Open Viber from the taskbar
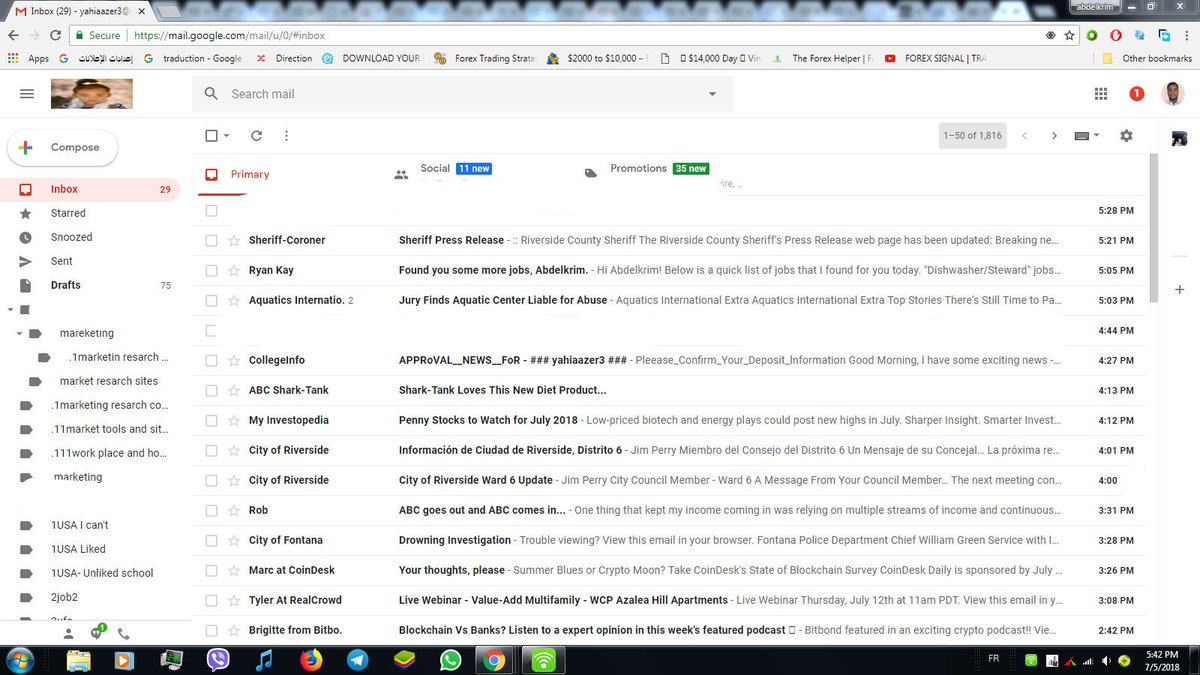Screen dimensions: 1200x675 click(x=218, y=660)
